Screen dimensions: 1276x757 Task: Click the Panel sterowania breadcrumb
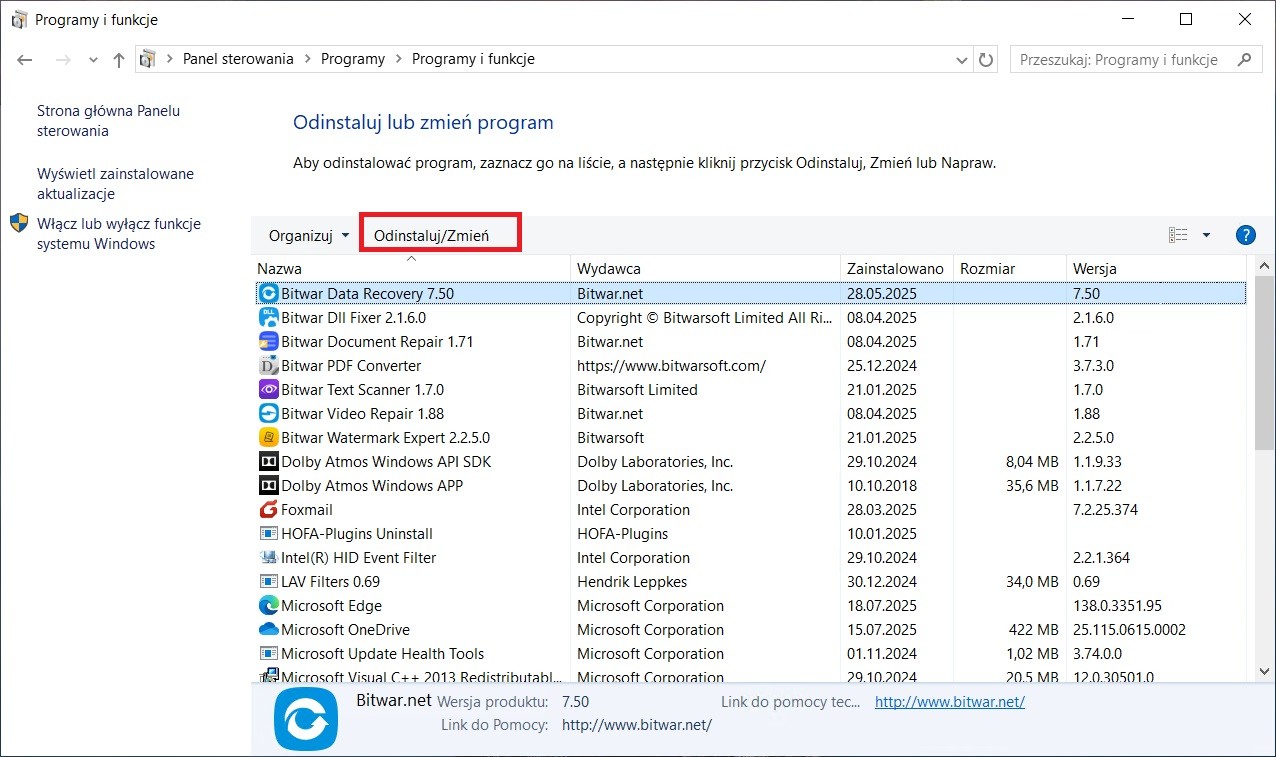point(238,59)
